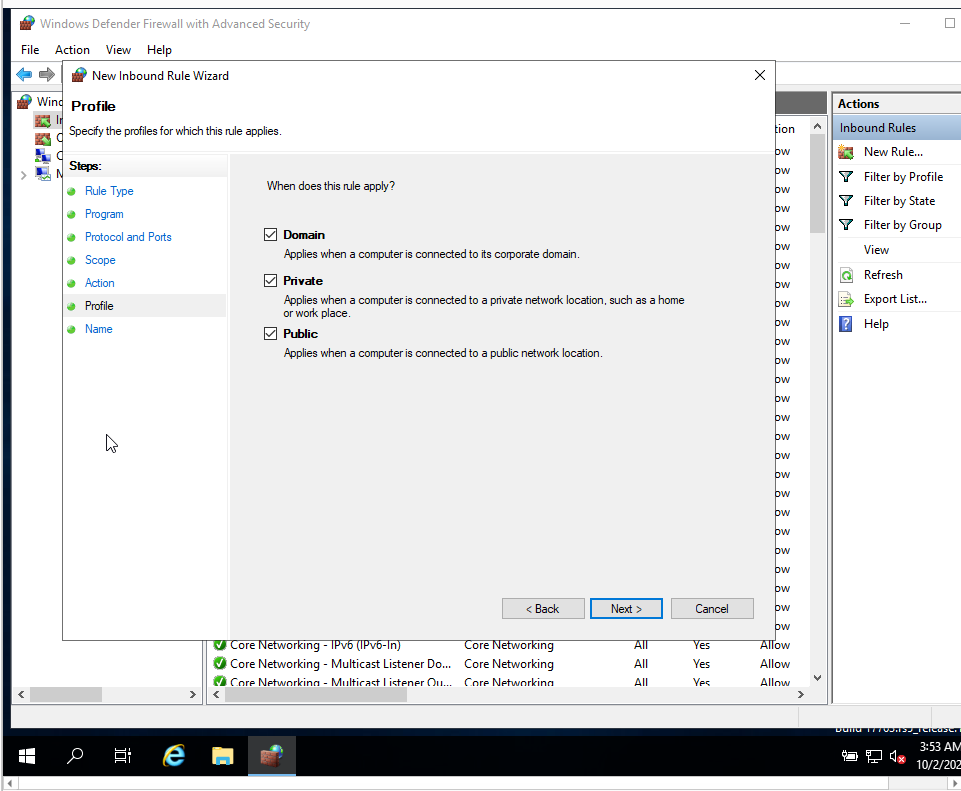Viewport: 961px width, 791px height.
Task: Go to the Rule Type step
Action: click(x=109, y=191)
